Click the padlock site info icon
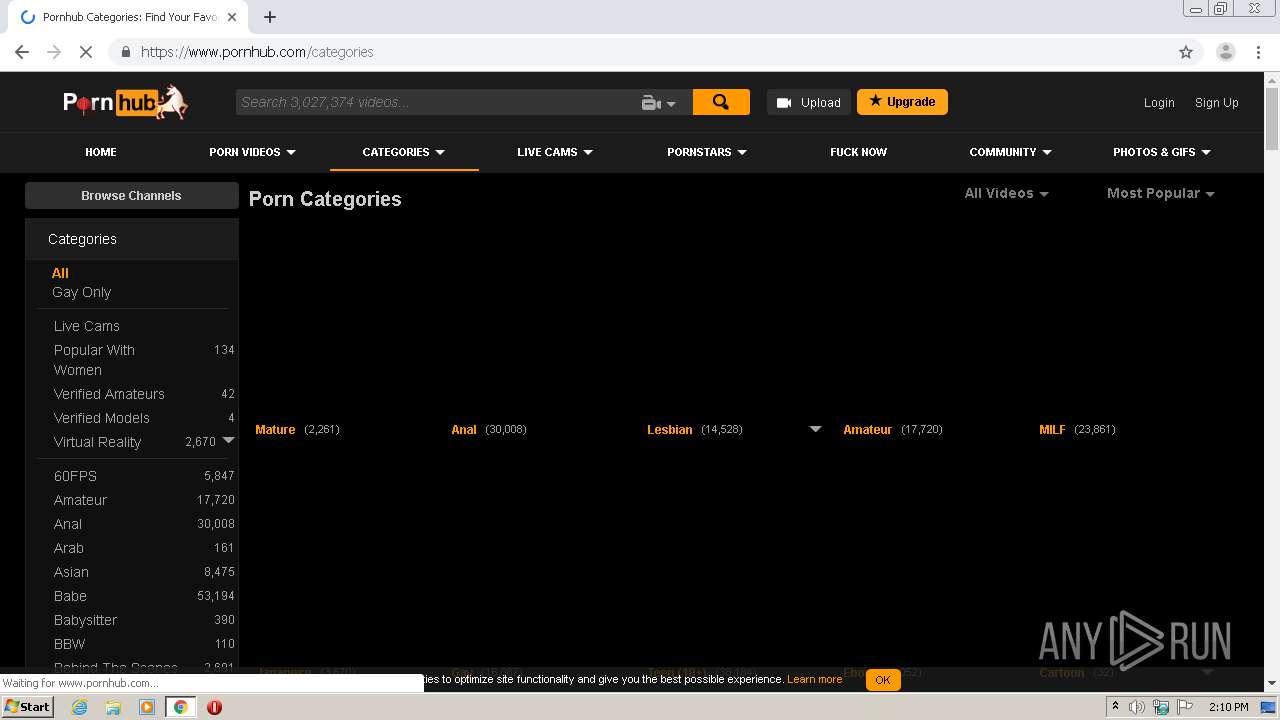The width and height of the screenshot is (1280, 720). coord(125,52)
